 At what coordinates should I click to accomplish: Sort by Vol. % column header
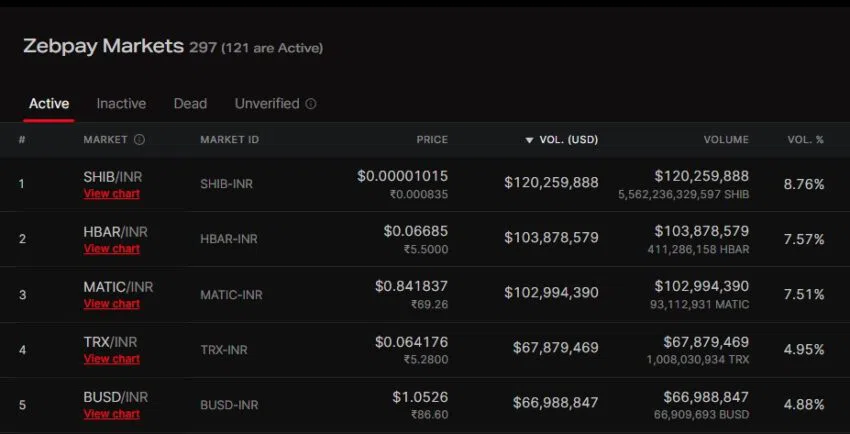805,140
